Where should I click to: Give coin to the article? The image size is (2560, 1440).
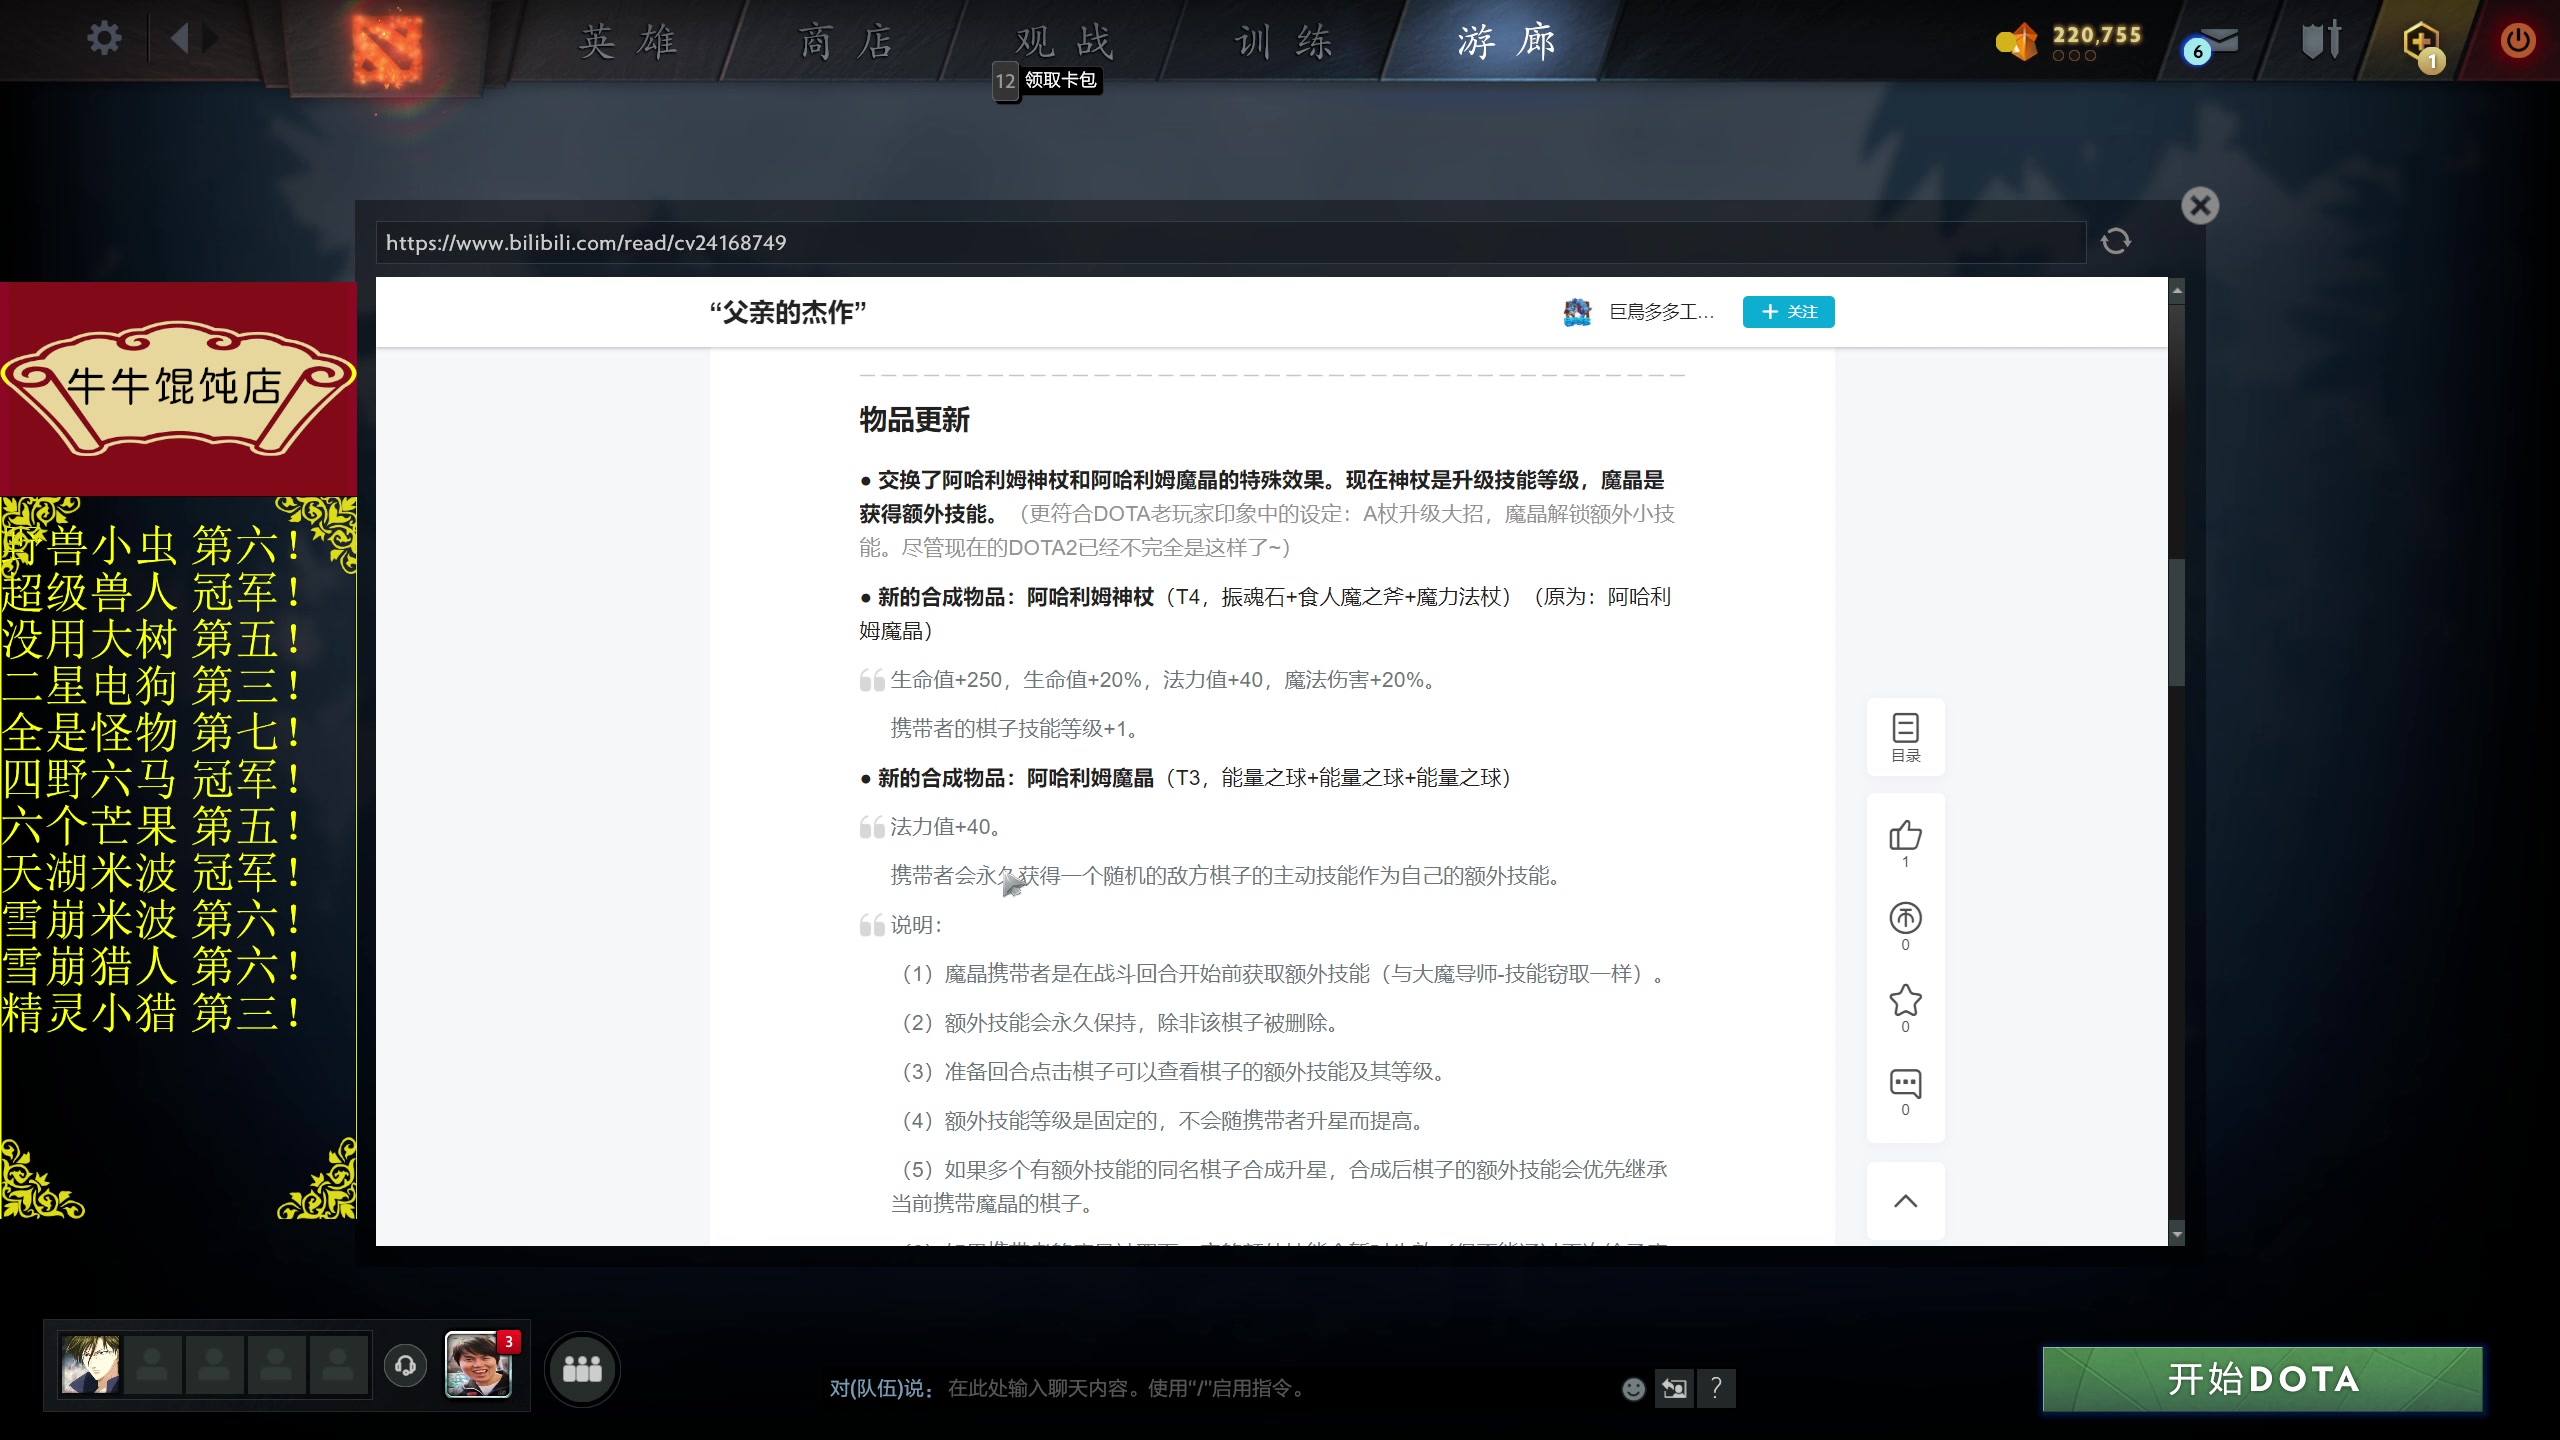tap(1905, 919)
